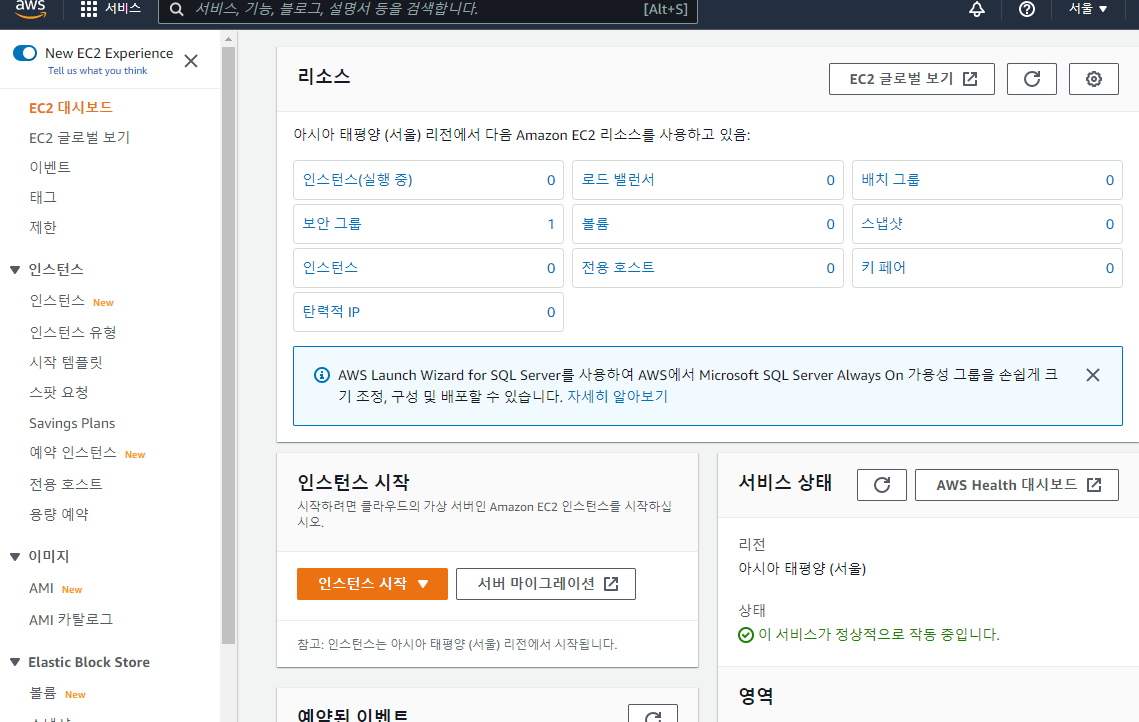Open AMI in the sidebar
Viewport: 1139px width, 722px height.
pyautogui.click(x=41, y=588)
